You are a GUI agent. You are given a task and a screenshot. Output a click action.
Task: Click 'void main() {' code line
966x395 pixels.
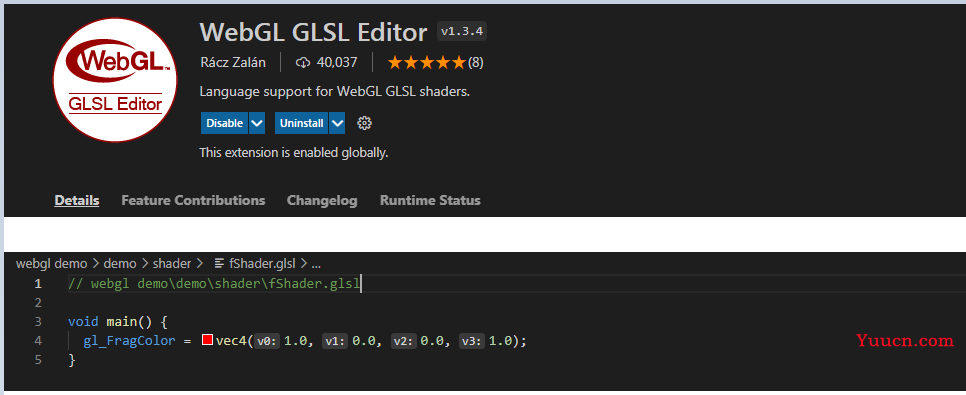tap(118, 322)
